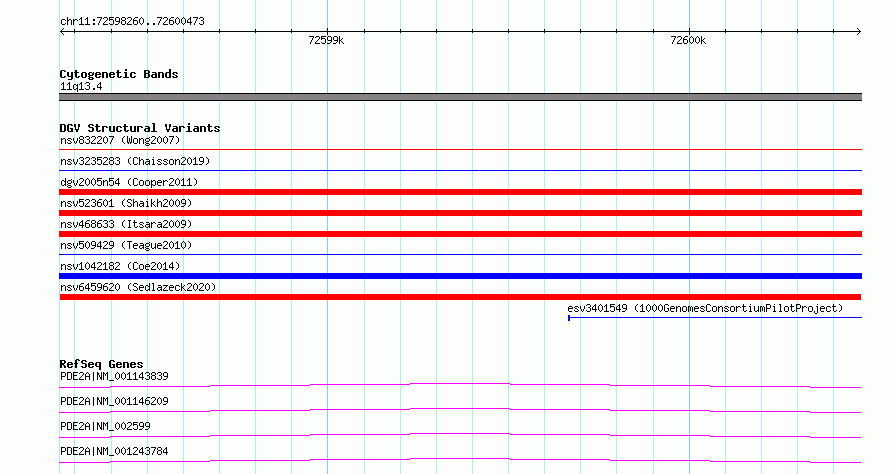The image size is (890, 474).
Task: Open gene PDE2A|NM_001146209 label
Action: 114,401
